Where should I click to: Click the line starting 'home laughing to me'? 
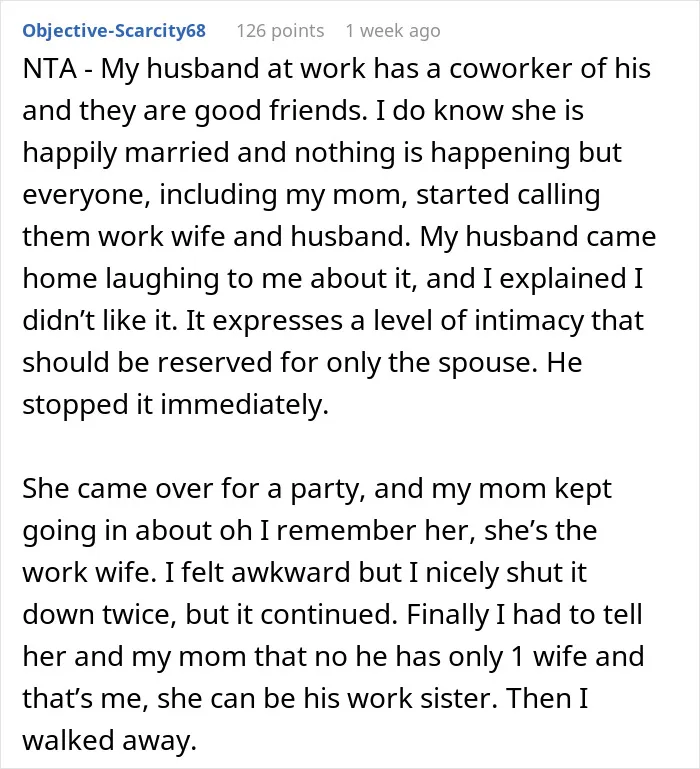333,279
